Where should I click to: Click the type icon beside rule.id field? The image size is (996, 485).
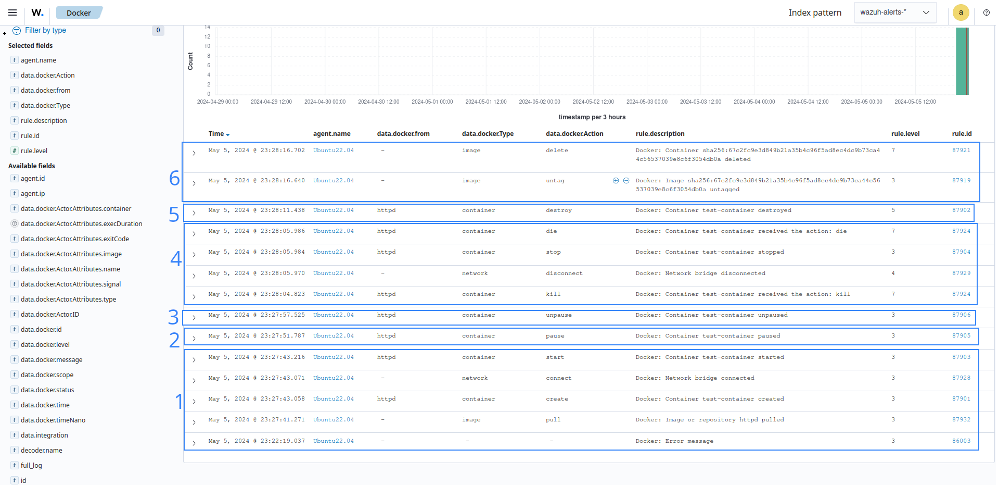(x=14, y=135)
